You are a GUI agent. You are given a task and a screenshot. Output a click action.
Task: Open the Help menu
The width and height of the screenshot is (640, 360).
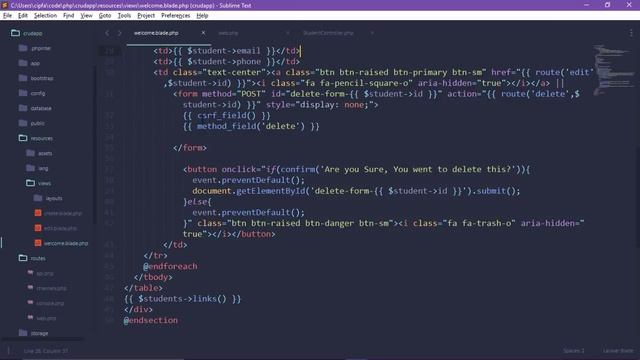202,16
